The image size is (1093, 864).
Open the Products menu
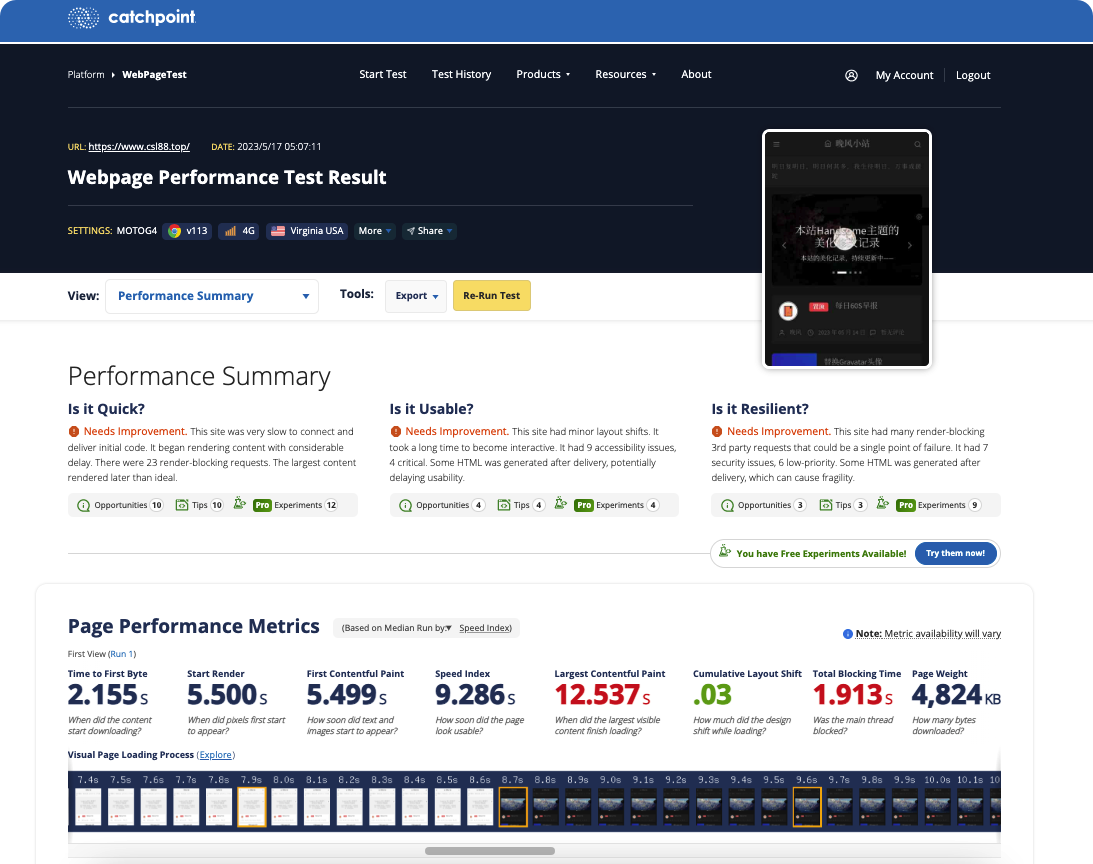coord(543,74)
